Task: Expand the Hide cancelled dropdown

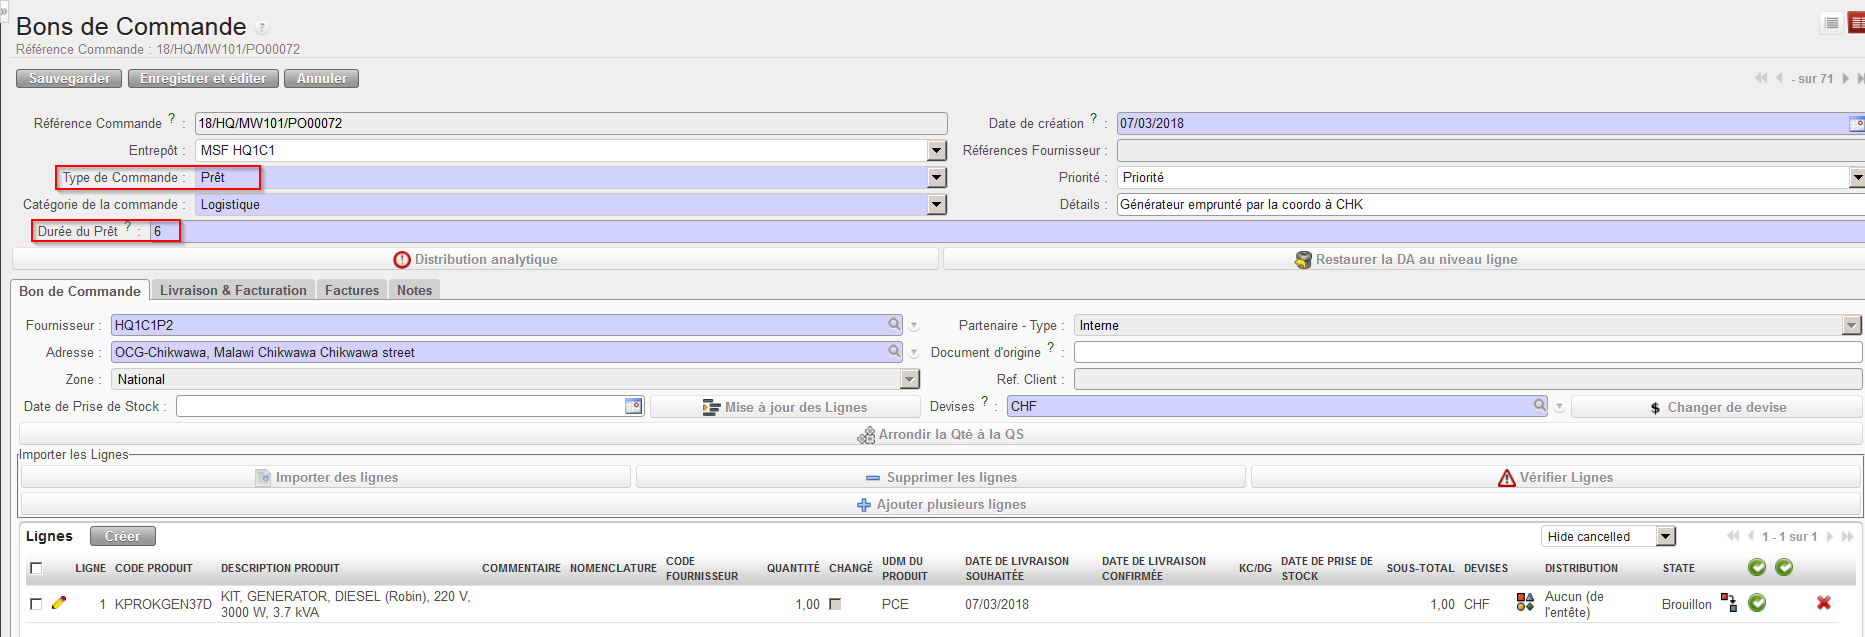Action: click(1665, 536)
